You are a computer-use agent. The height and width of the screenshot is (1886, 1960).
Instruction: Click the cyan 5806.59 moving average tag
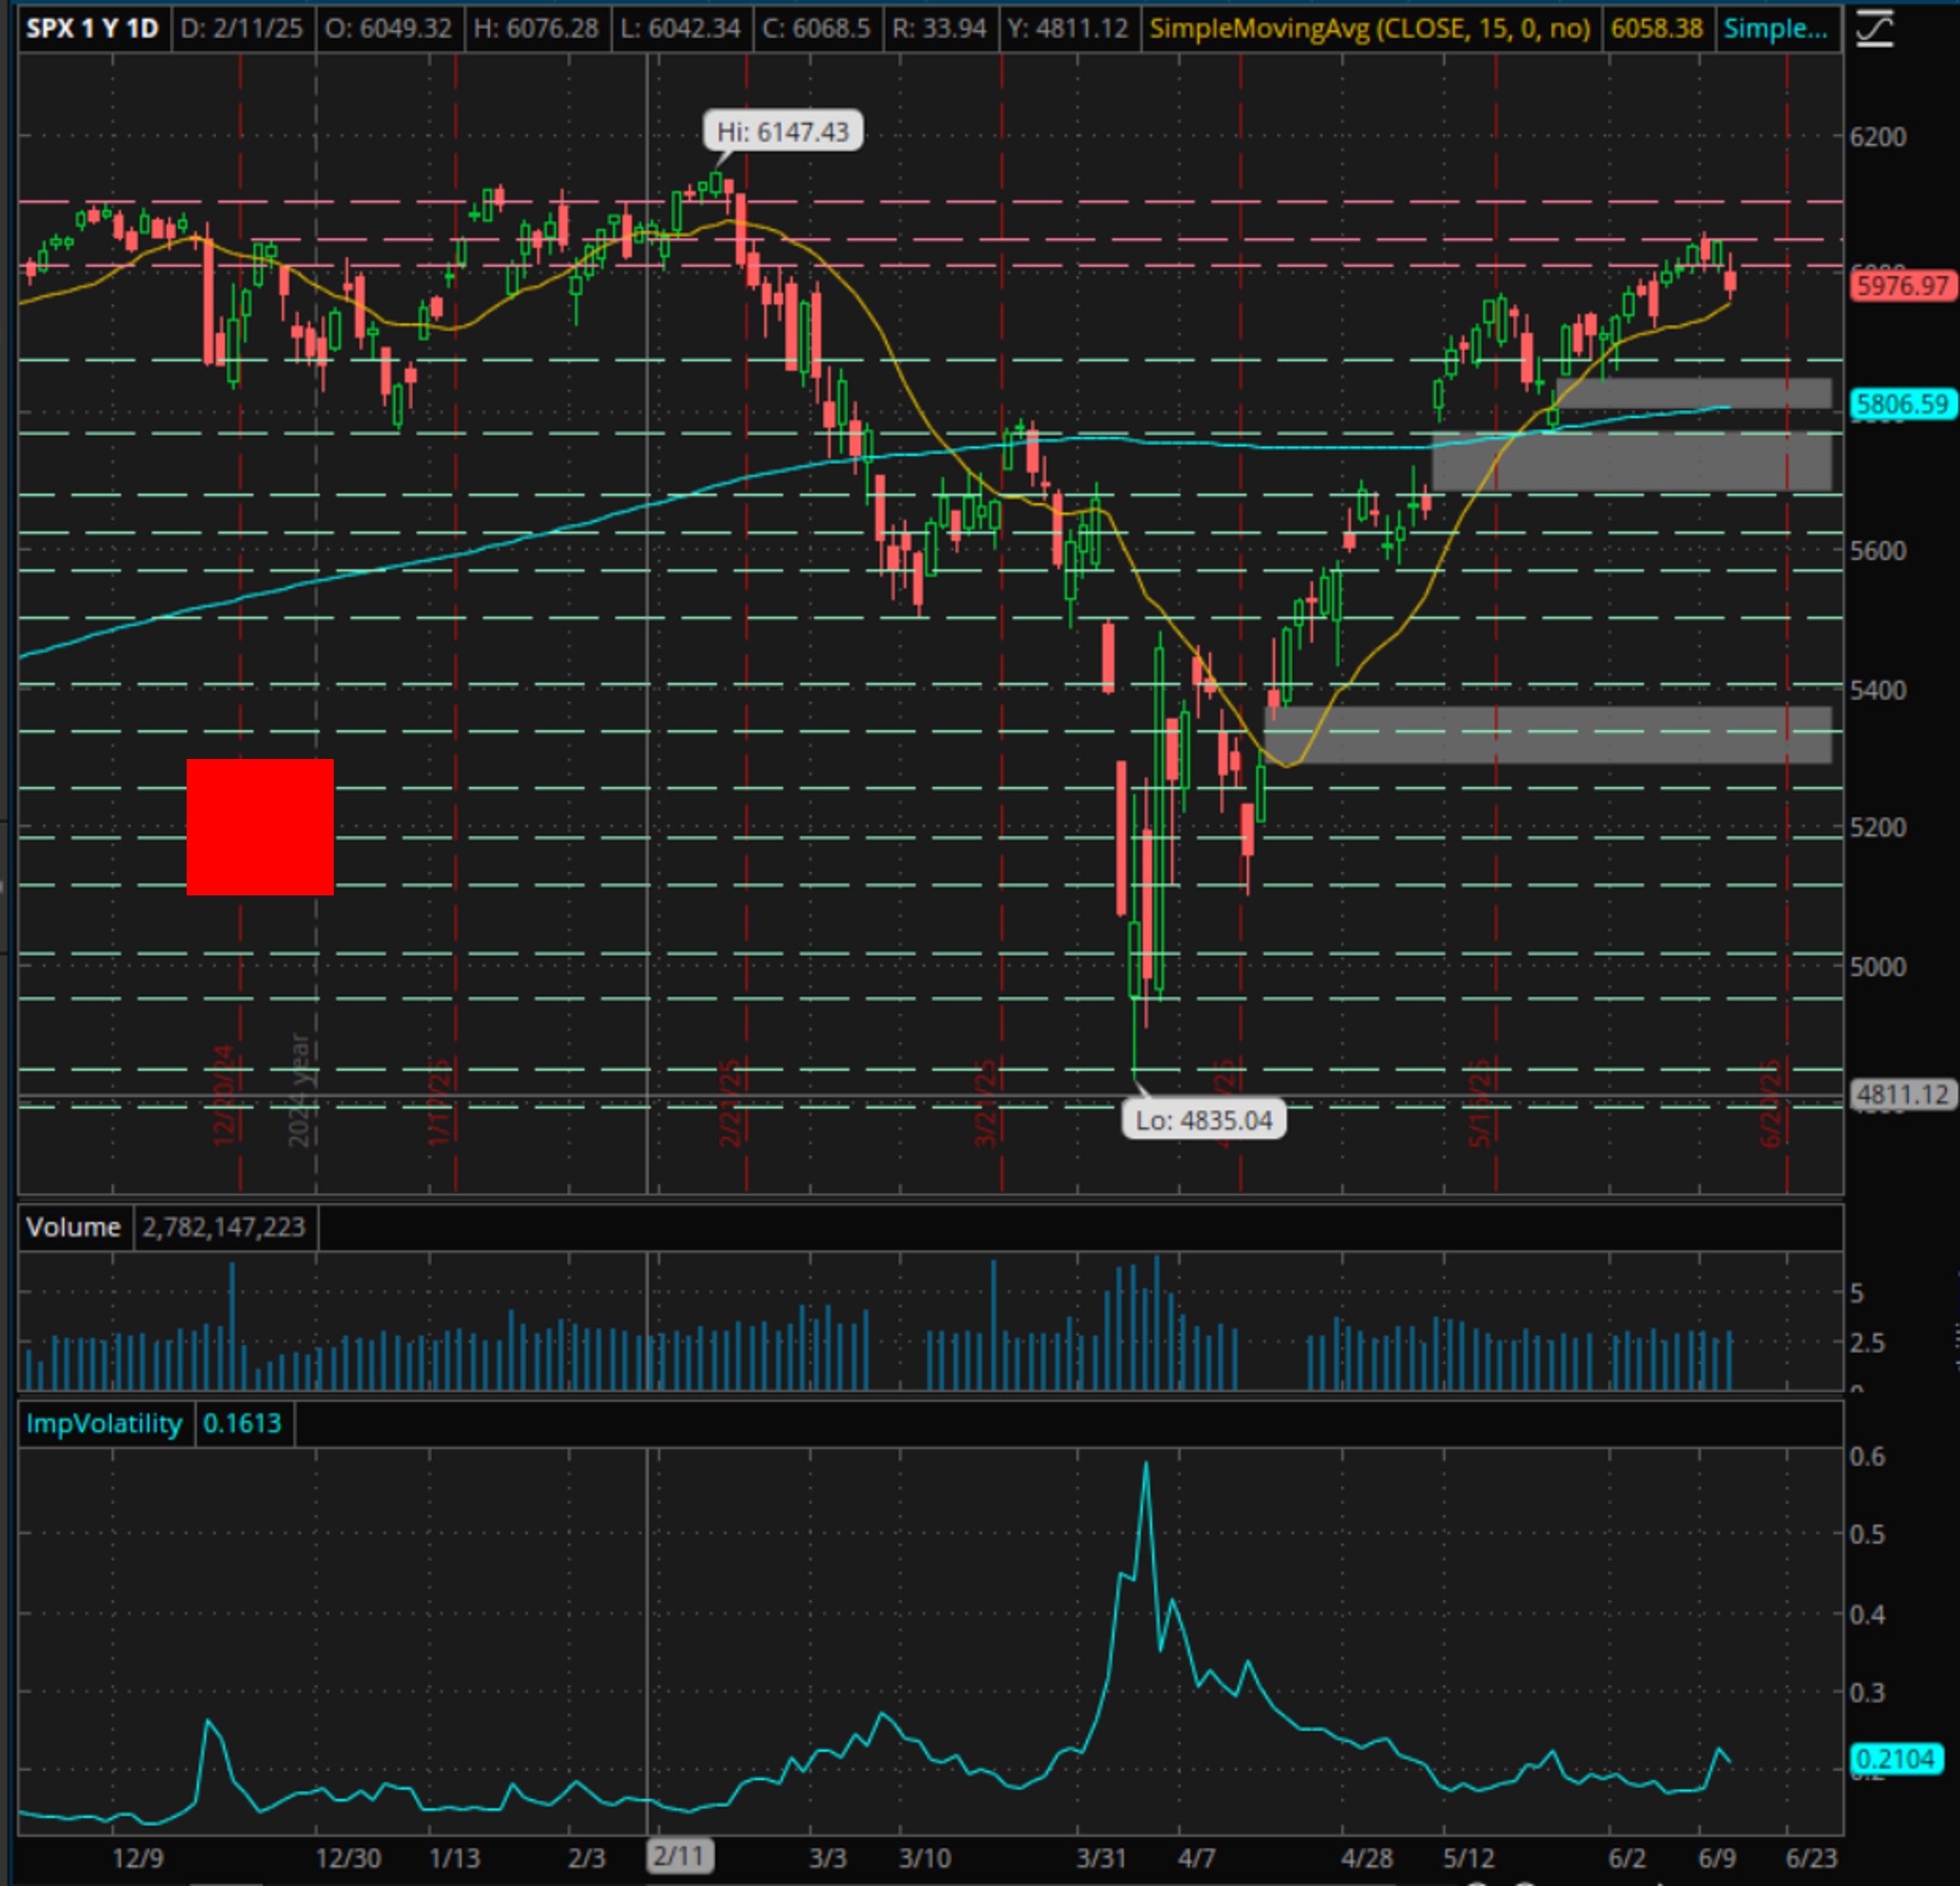1903,404
